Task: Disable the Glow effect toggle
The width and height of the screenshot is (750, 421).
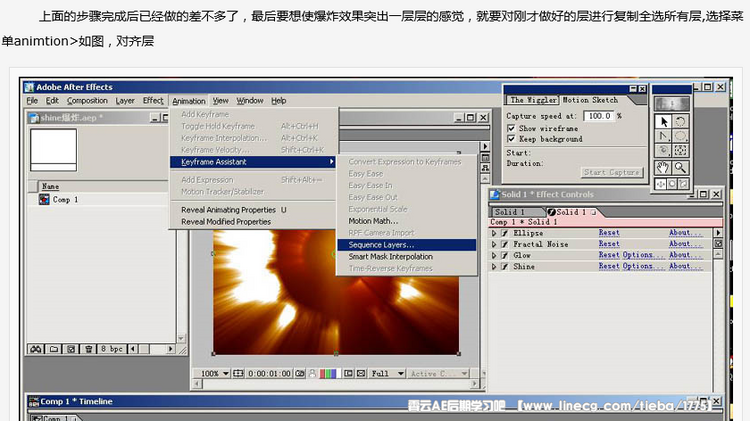Action: pyautogui.click(x=504, y=255)
